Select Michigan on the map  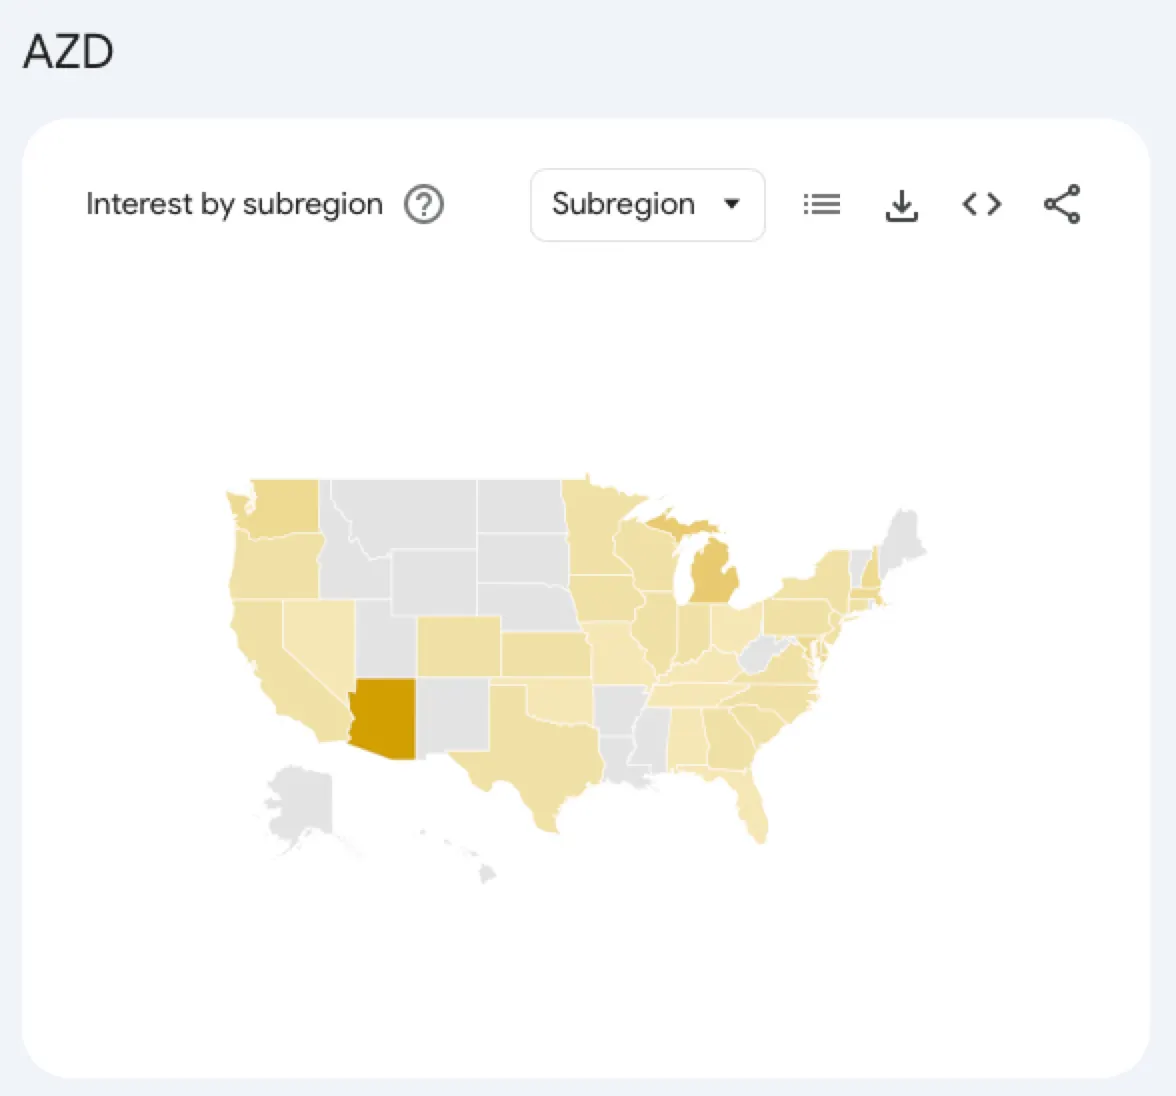(713, 571)
